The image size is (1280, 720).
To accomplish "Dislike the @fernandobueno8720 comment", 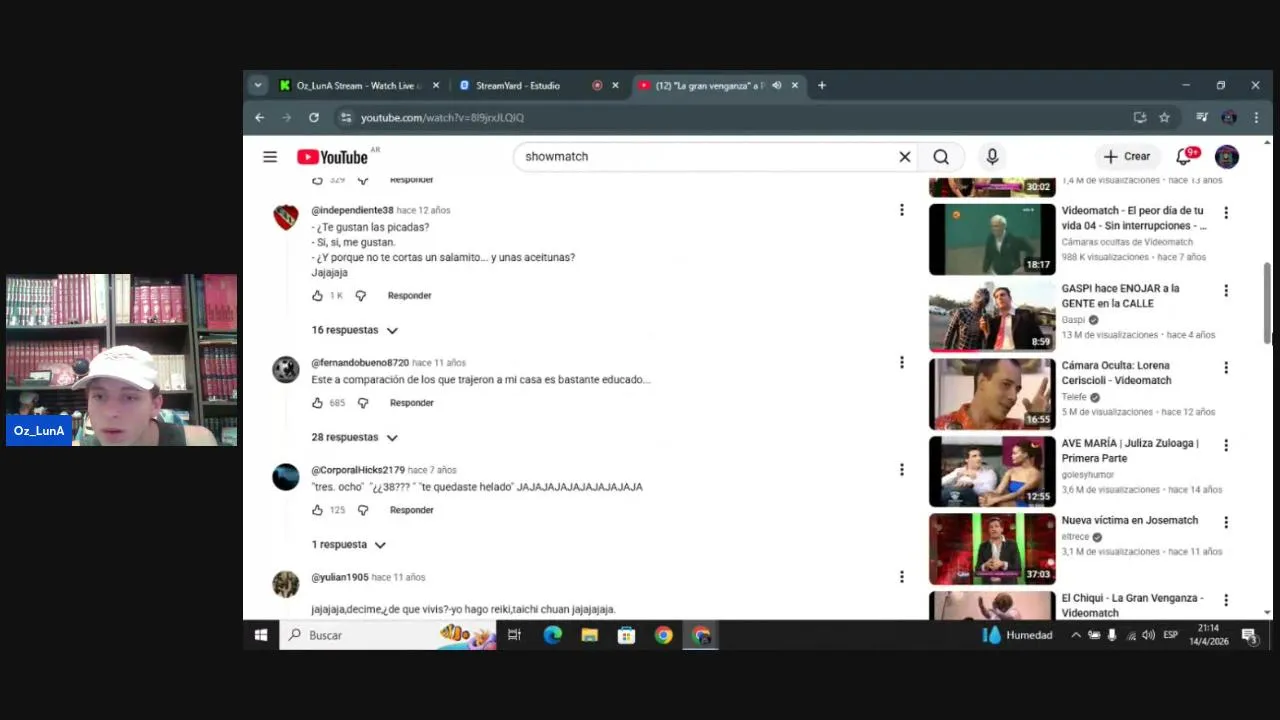I will (363, 403).
